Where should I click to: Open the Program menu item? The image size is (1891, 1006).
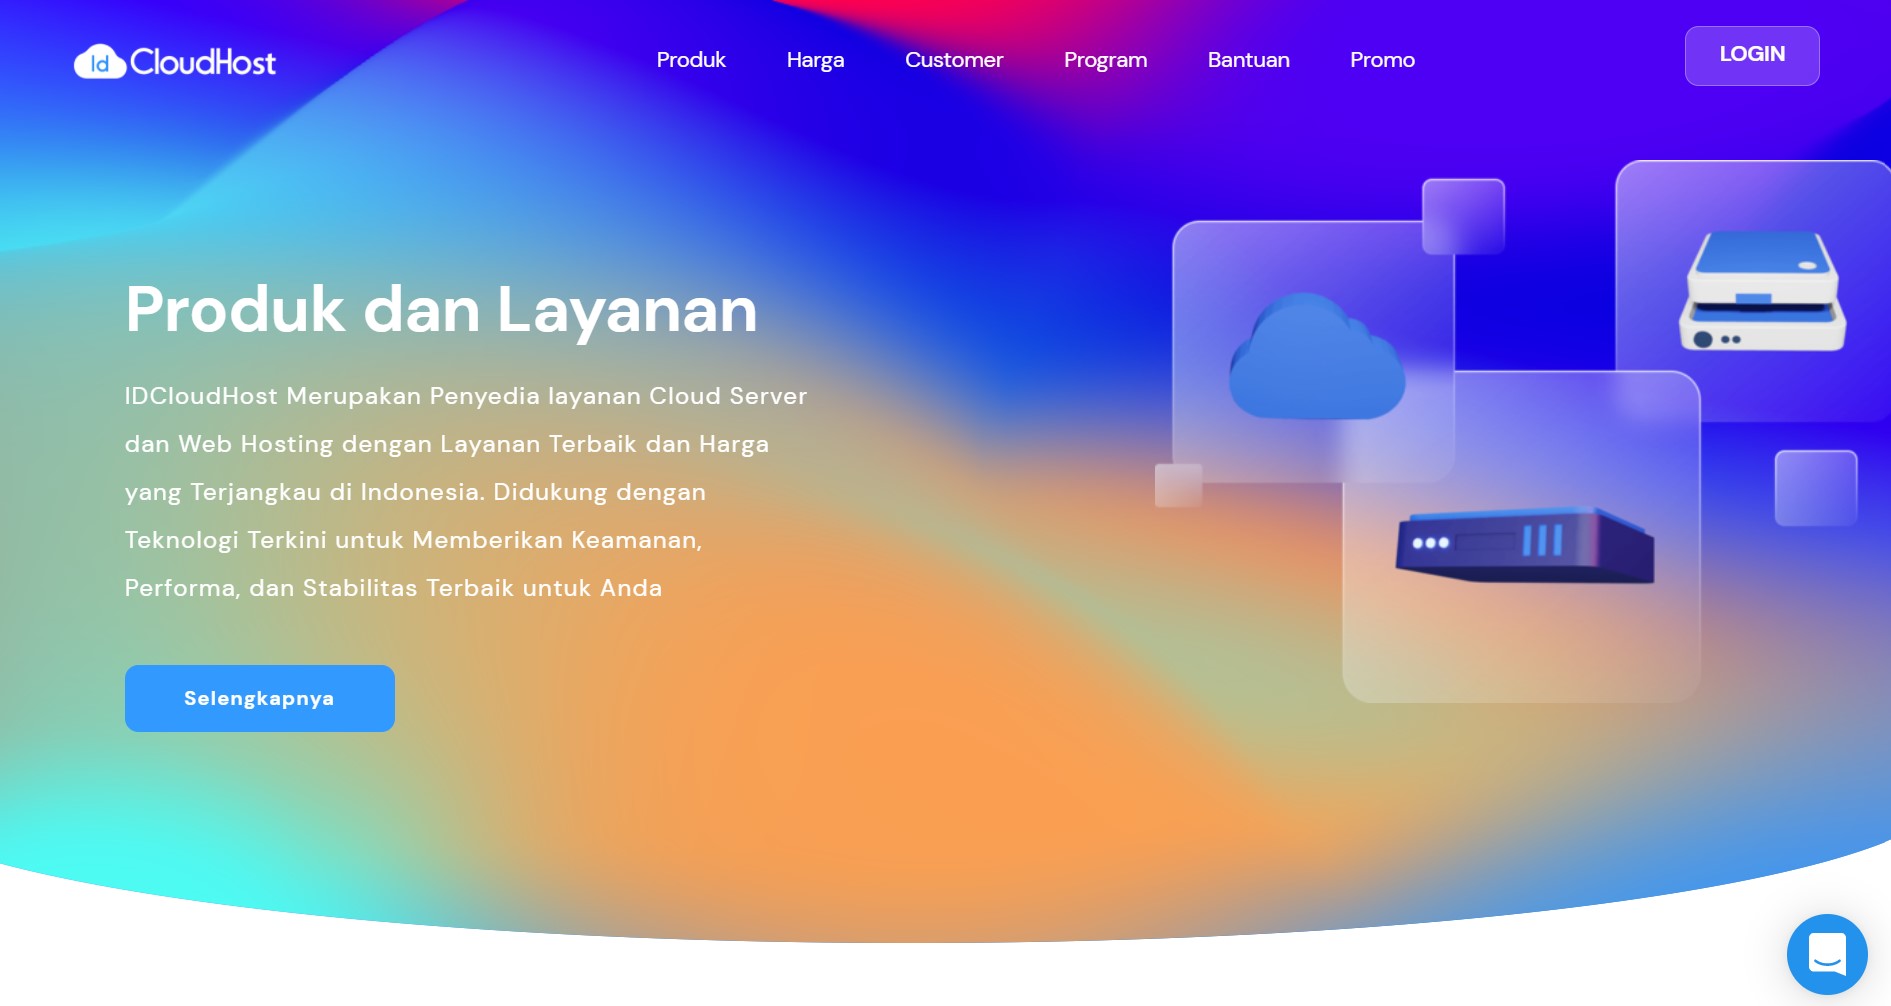(x=1105, y=60)
